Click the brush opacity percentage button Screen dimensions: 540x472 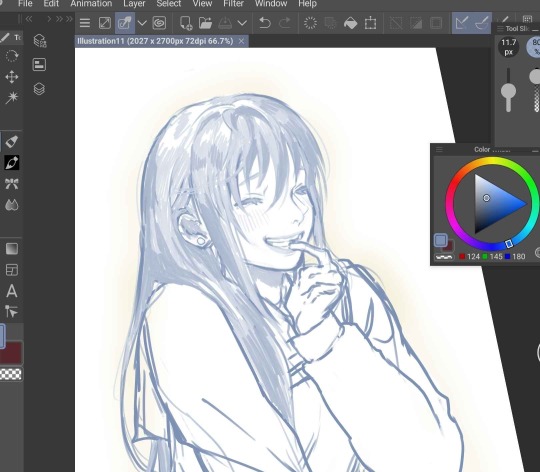click(x=534, y=47)
